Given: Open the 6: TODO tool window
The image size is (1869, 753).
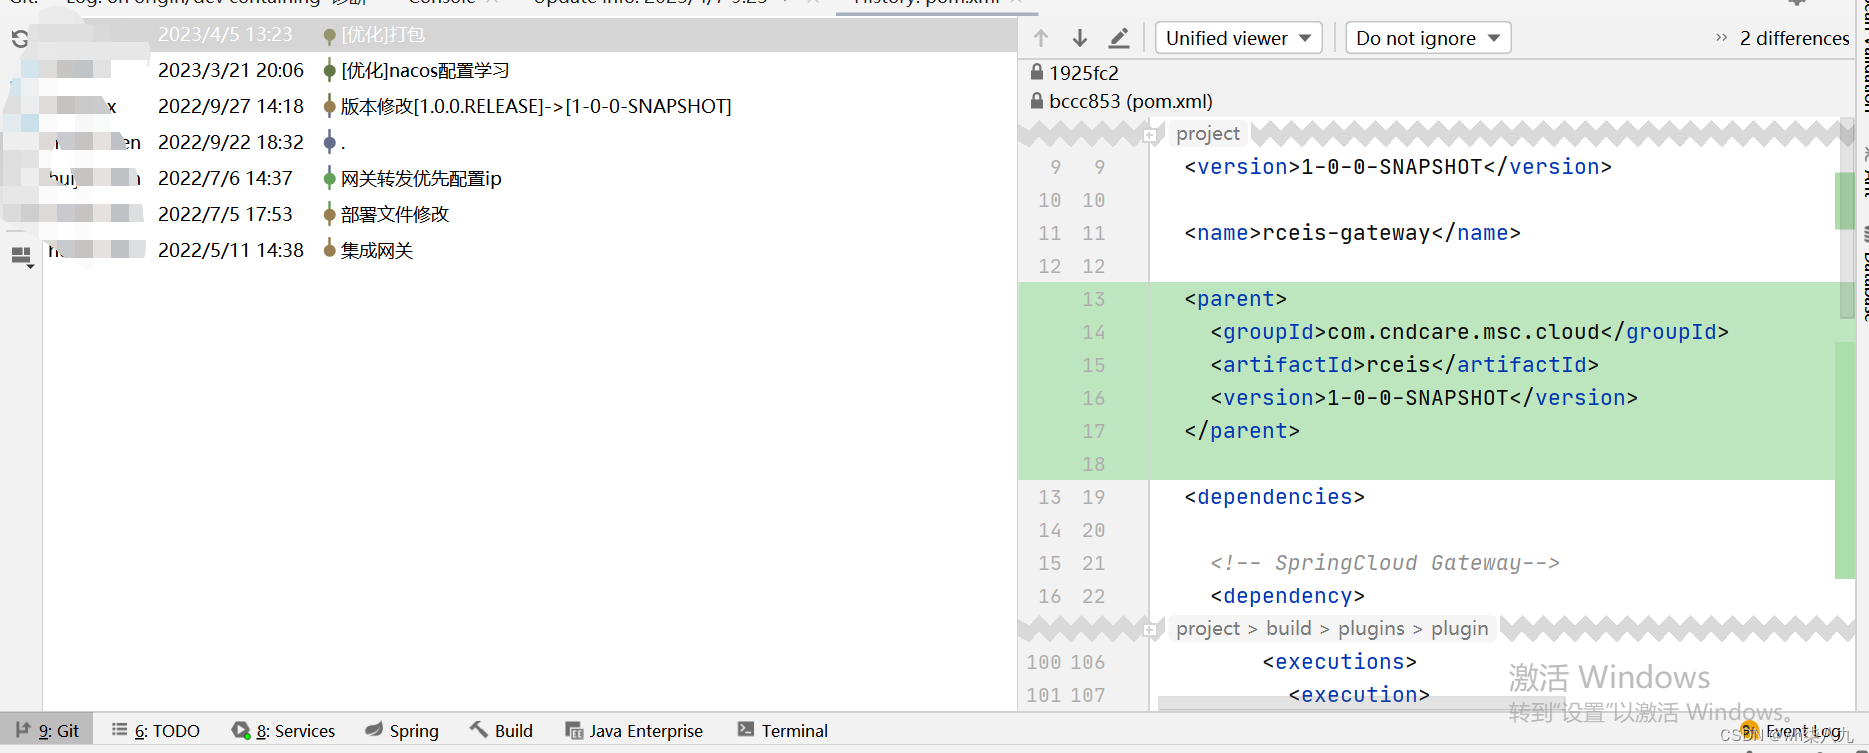Looking at the screenshot, I should (155, 731).
